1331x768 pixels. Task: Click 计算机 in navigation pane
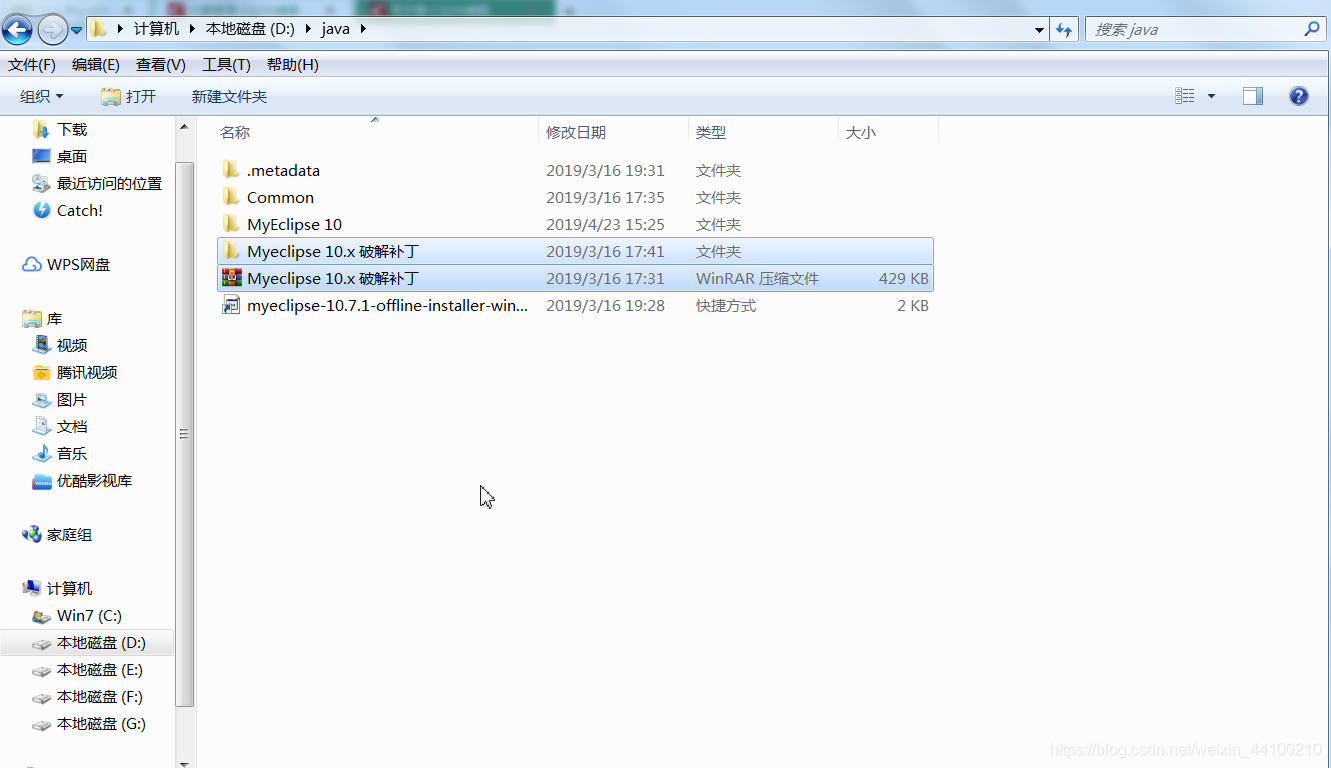click(x=69, y=588)
